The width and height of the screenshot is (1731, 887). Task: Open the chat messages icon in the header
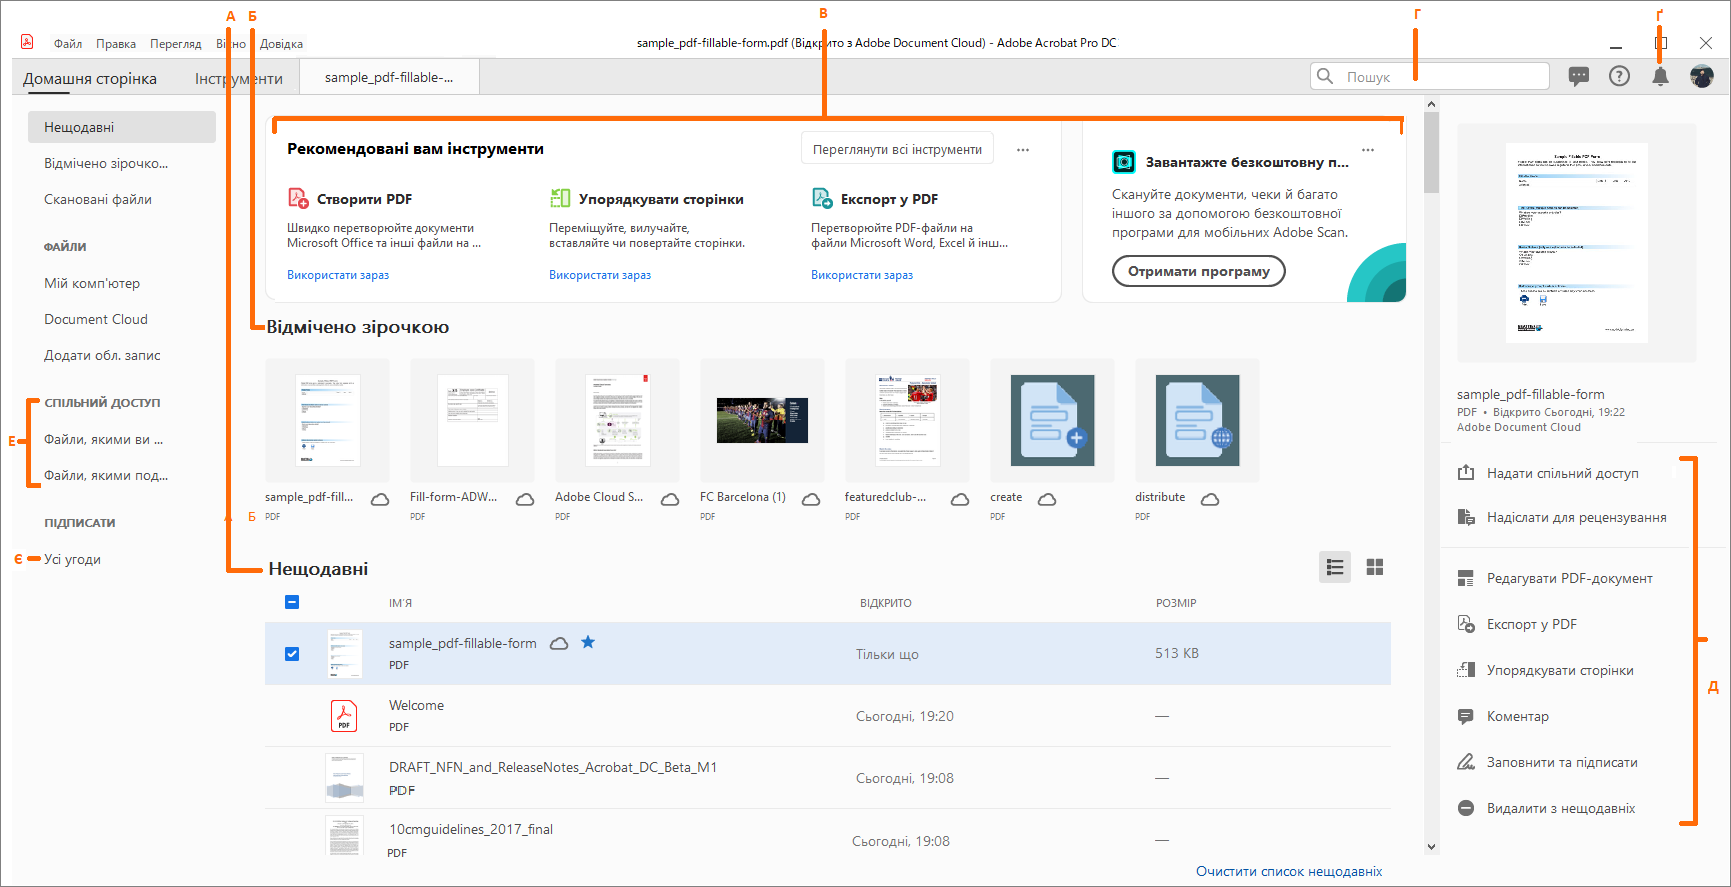(x=1579, y=76)
